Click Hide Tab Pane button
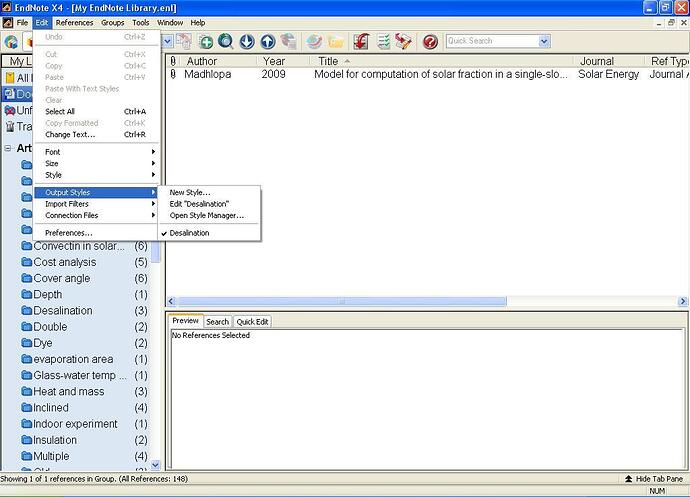 click(x=654, y=479)
